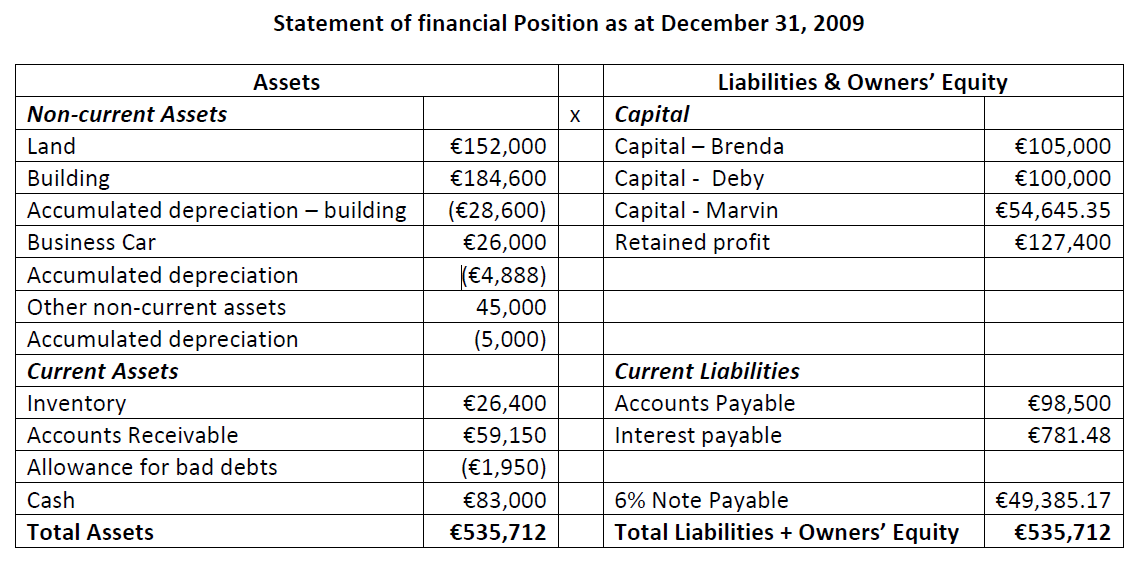Screen dimensions: 1137x562
Task: Select the Capital - Marvin amount €54,645.35
Action: pos(1053,211)
